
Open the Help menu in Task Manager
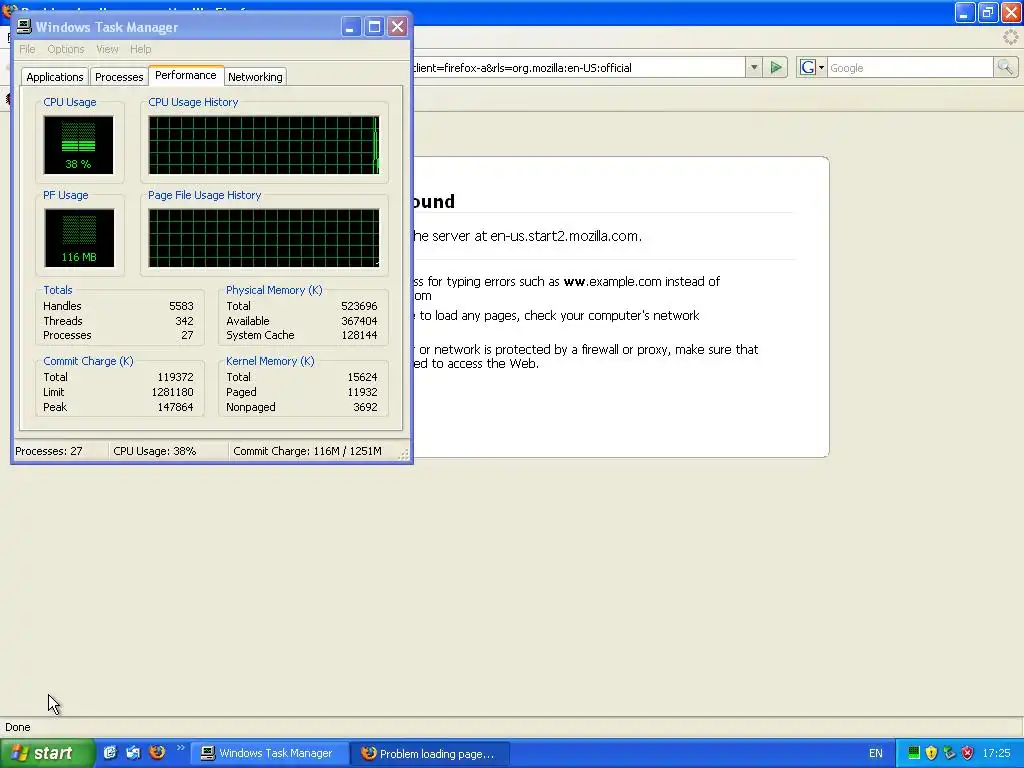[x=140, y=49]
